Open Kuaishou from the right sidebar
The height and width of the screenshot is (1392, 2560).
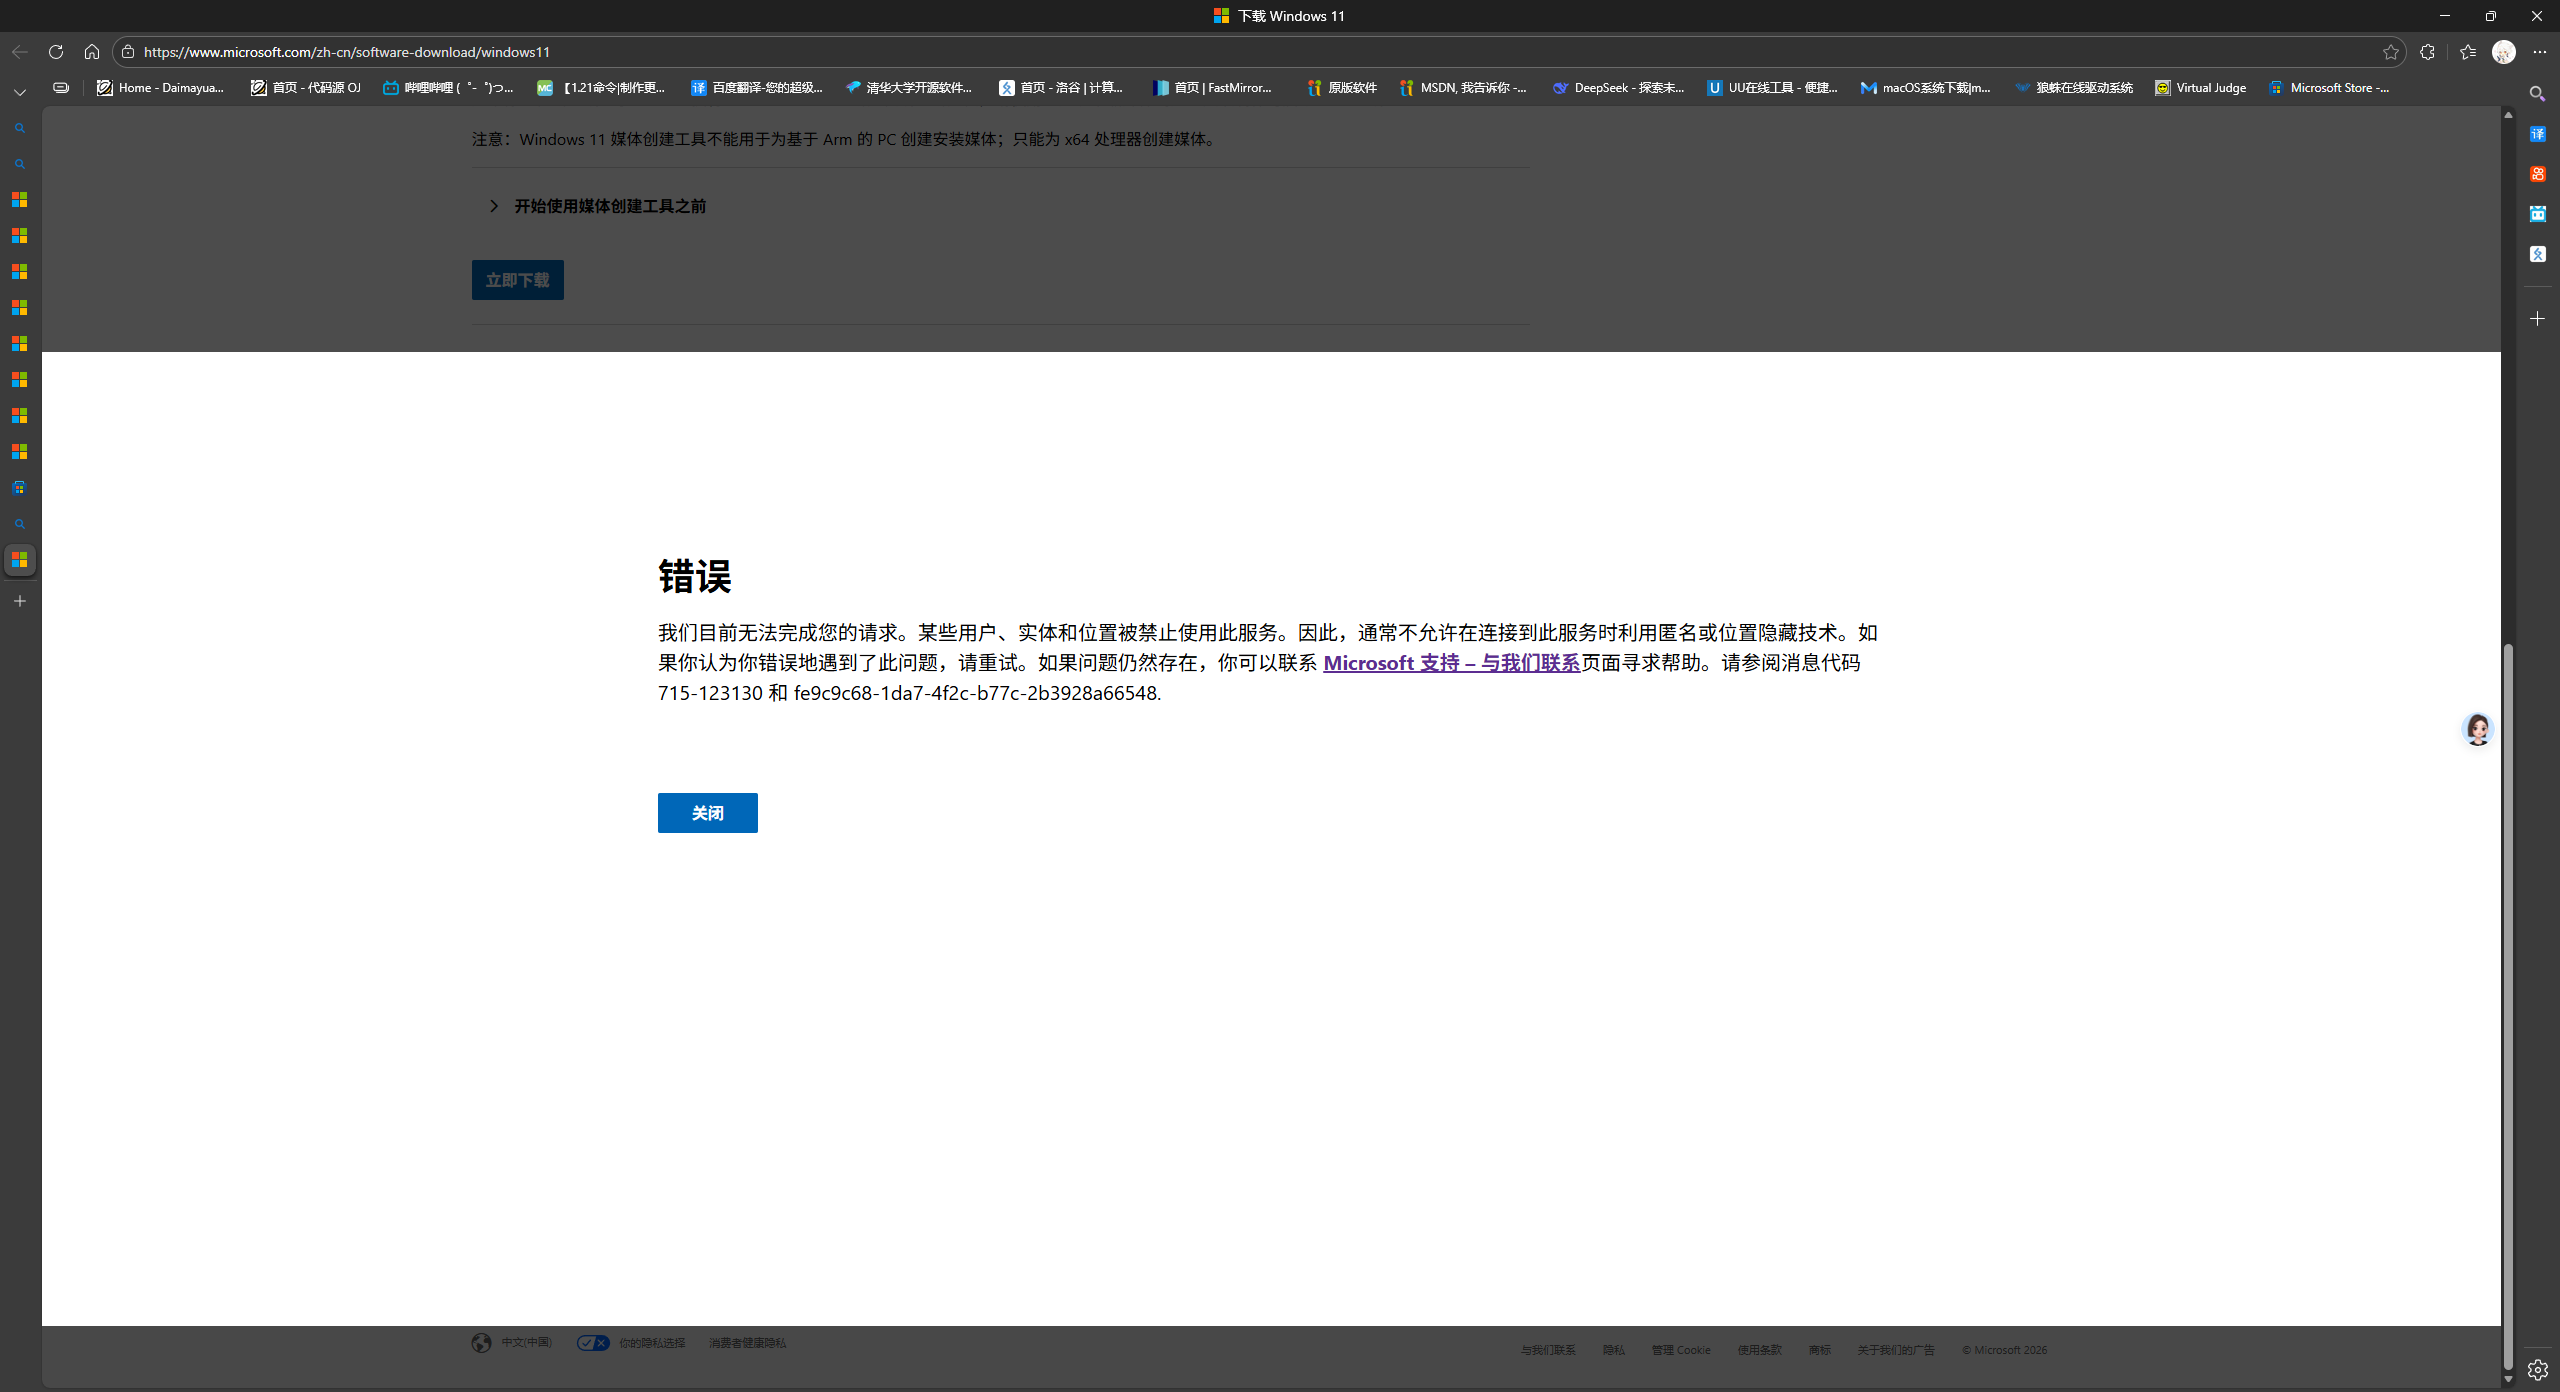coord(2538,173)
